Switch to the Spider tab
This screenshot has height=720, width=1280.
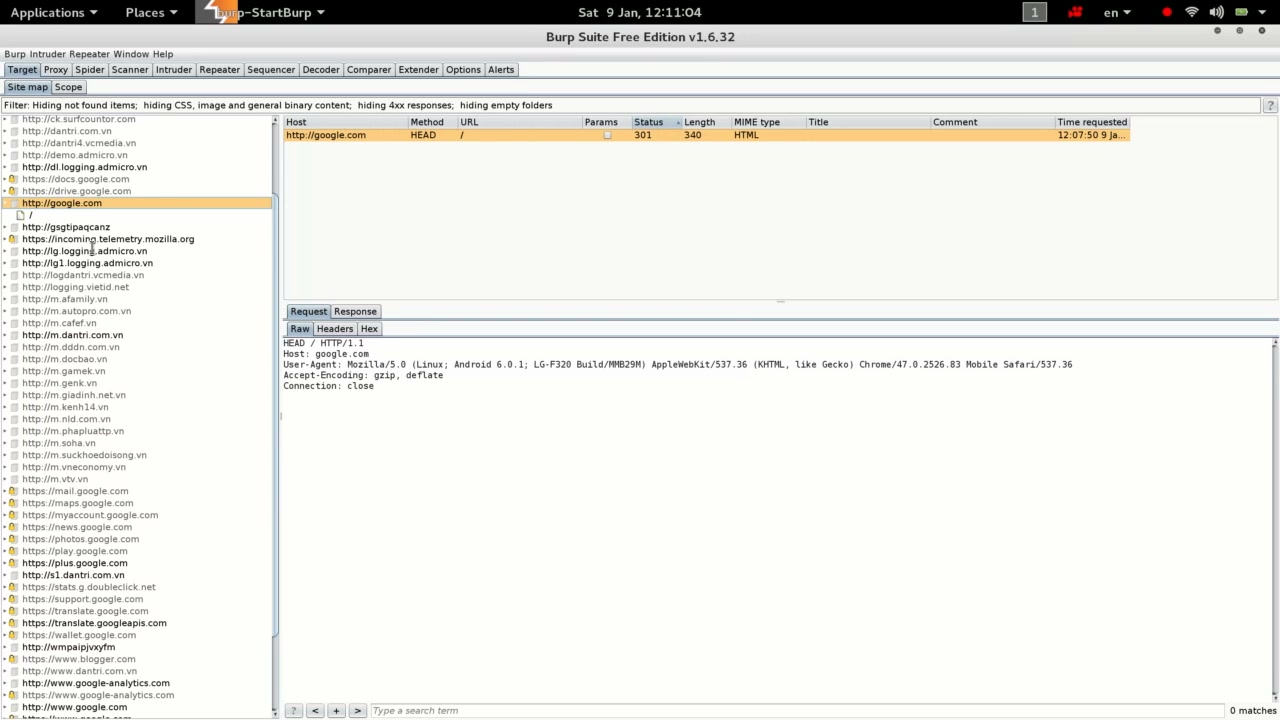[x=89, y=70]
